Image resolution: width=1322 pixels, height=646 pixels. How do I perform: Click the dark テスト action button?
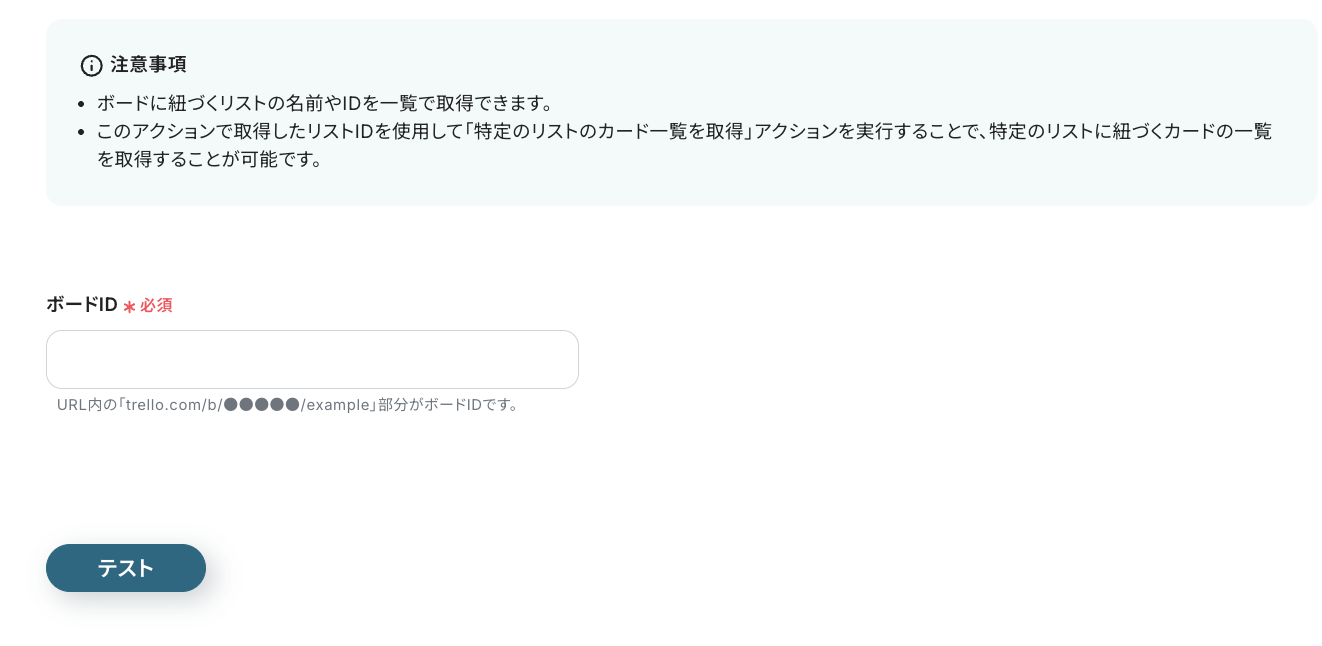pyautogui.click(x=126, y=568)
